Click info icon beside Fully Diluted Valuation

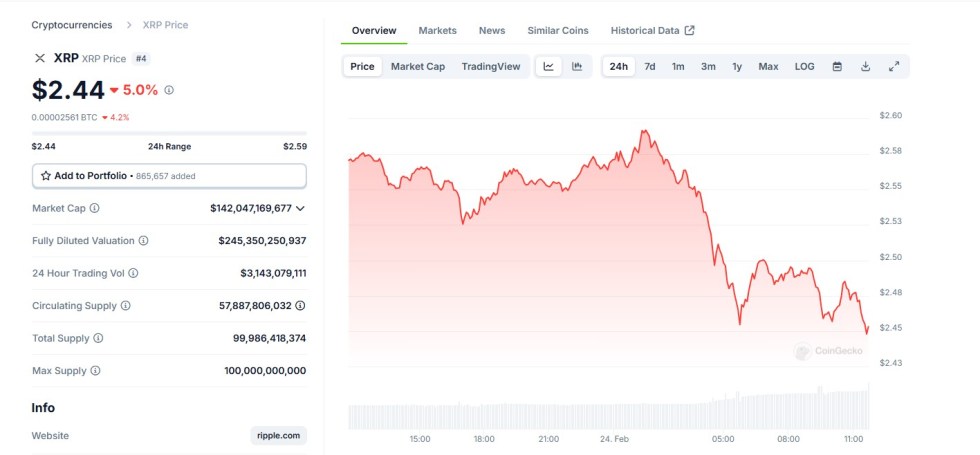(144, 241)
